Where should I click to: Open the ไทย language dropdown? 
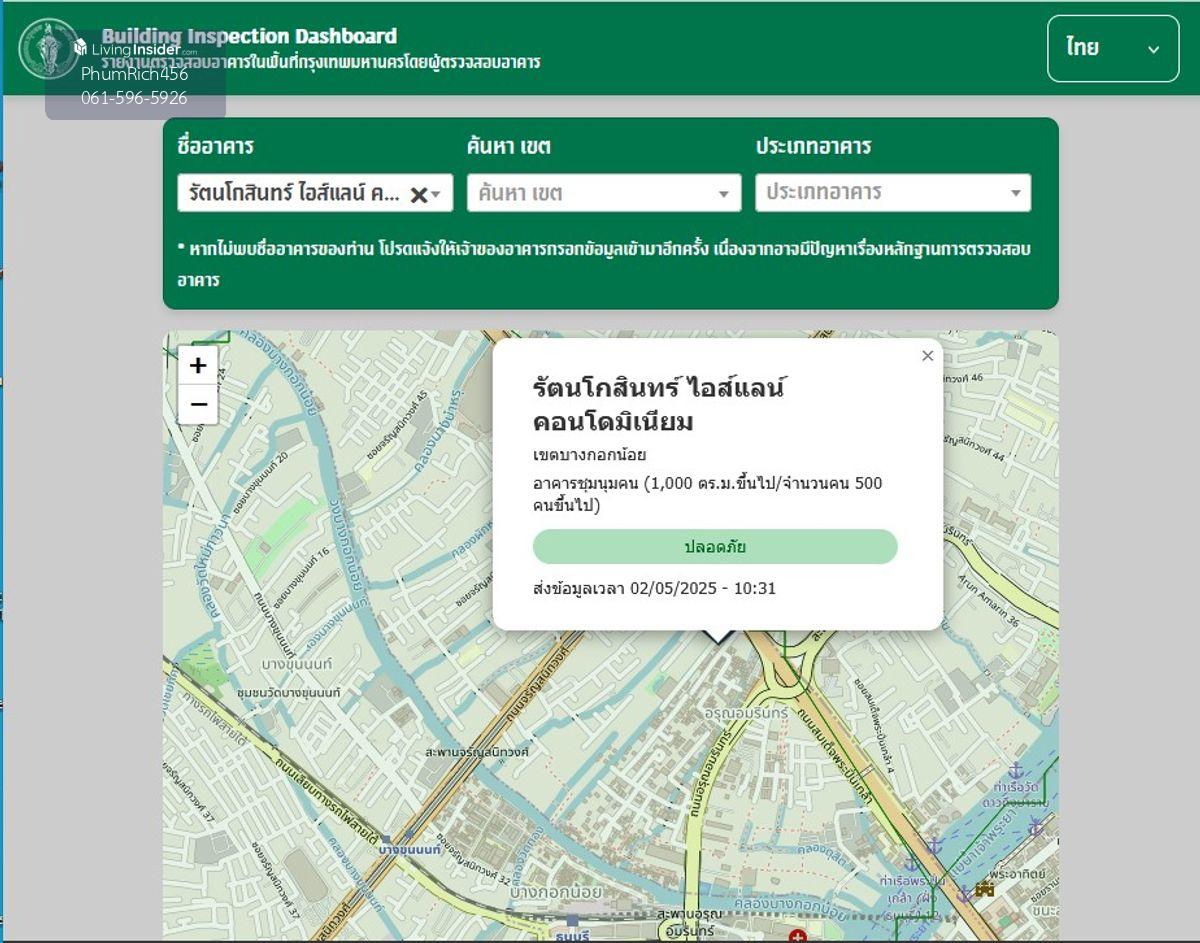[x=1112, y=48]
